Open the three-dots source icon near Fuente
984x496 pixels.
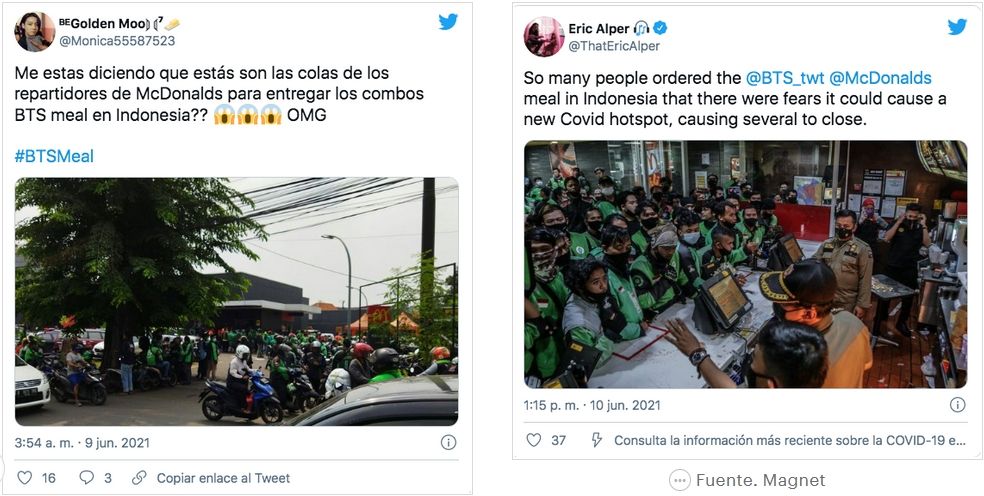coord(680,480)
